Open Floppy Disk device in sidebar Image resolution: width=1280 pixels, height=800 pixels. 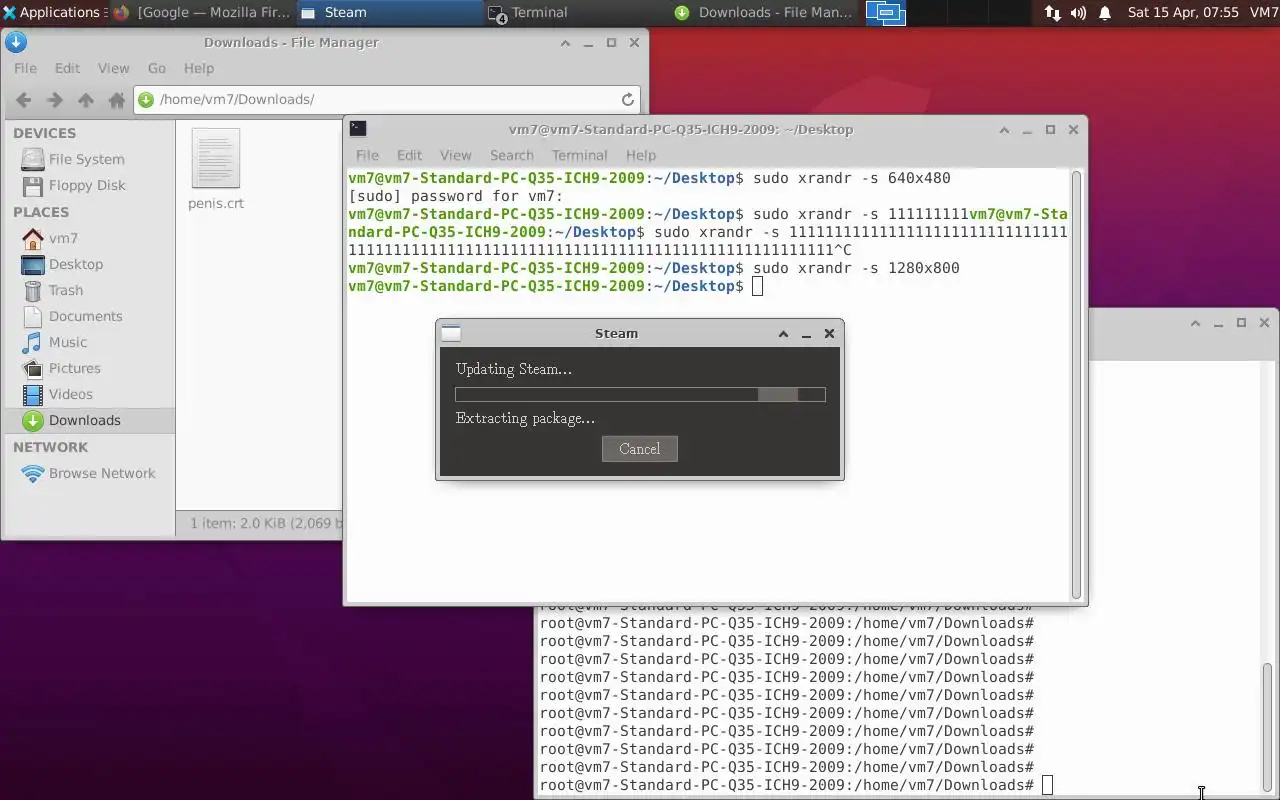pyautogui.click(x=87, y=185)
